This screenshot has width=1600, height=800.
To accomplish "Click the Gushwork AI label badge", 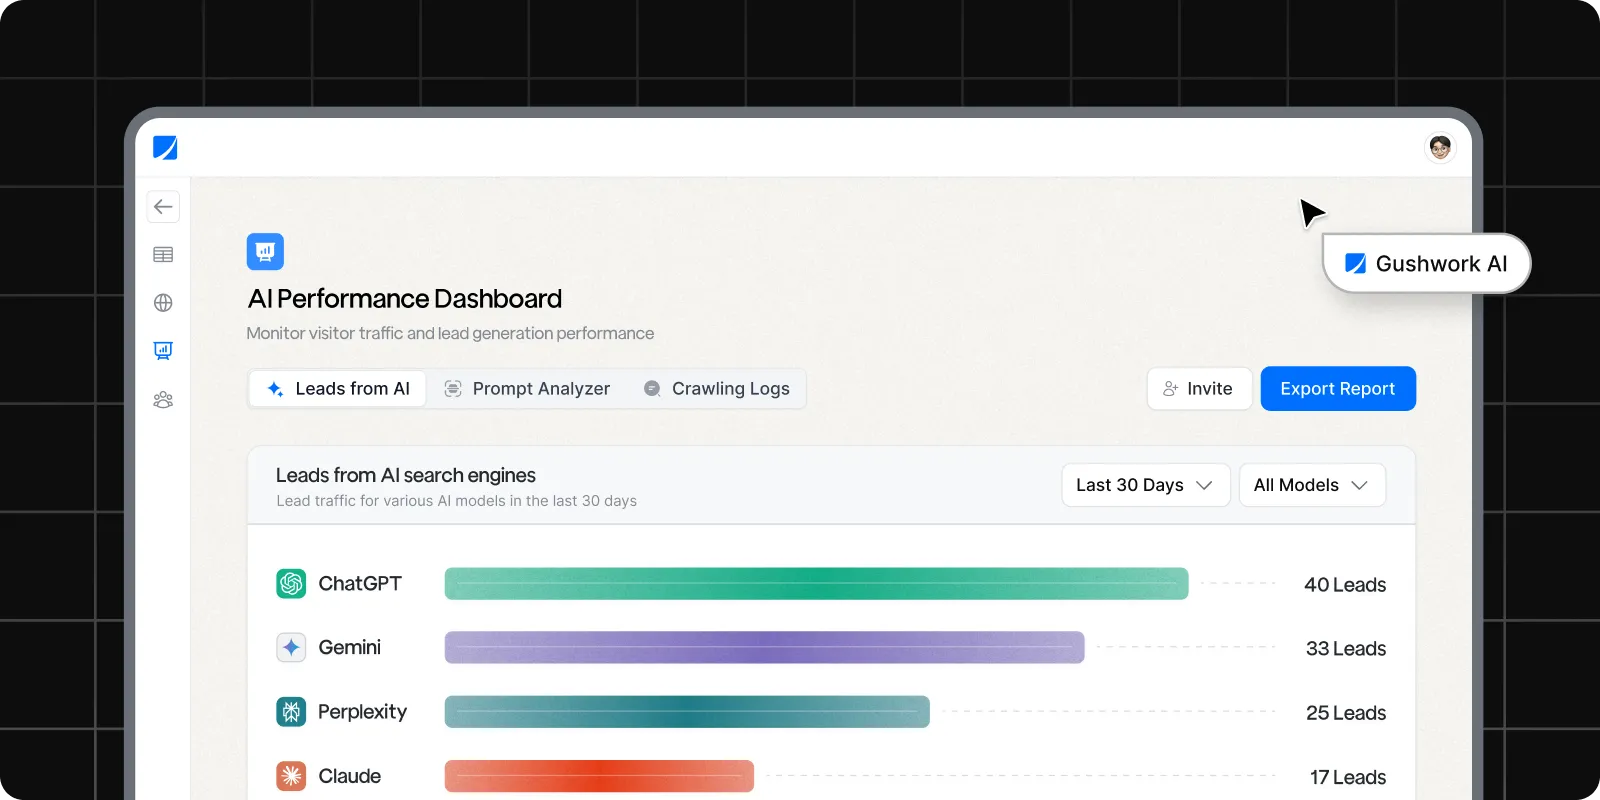I will click(x=1427, y=264).
